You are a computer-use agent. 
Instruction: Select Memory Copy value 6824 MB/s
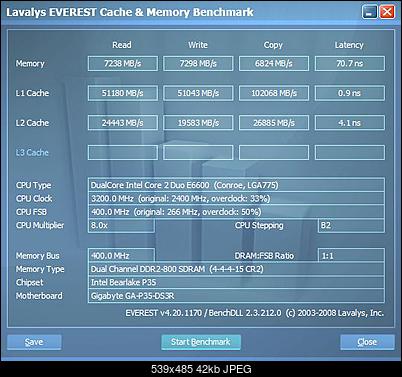pyautogui.click(x=274, y=63)
